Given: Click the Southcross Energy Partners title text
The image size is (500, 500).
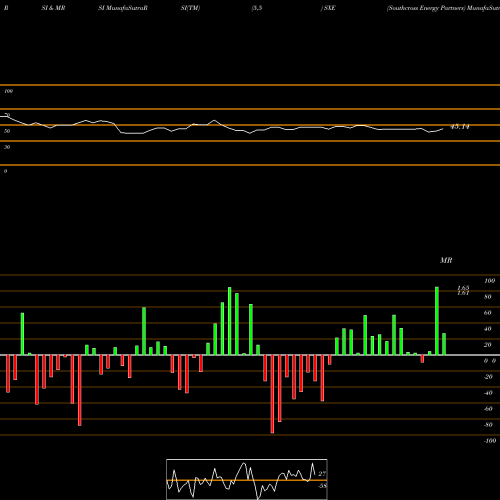Looking at the screenshot, I should click(425, 8).
